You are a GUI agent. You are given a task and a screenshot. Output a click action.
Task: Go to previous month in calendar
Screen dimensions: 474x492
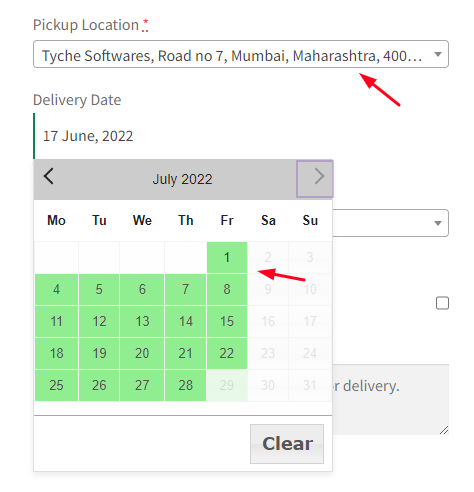pos(49,177)
